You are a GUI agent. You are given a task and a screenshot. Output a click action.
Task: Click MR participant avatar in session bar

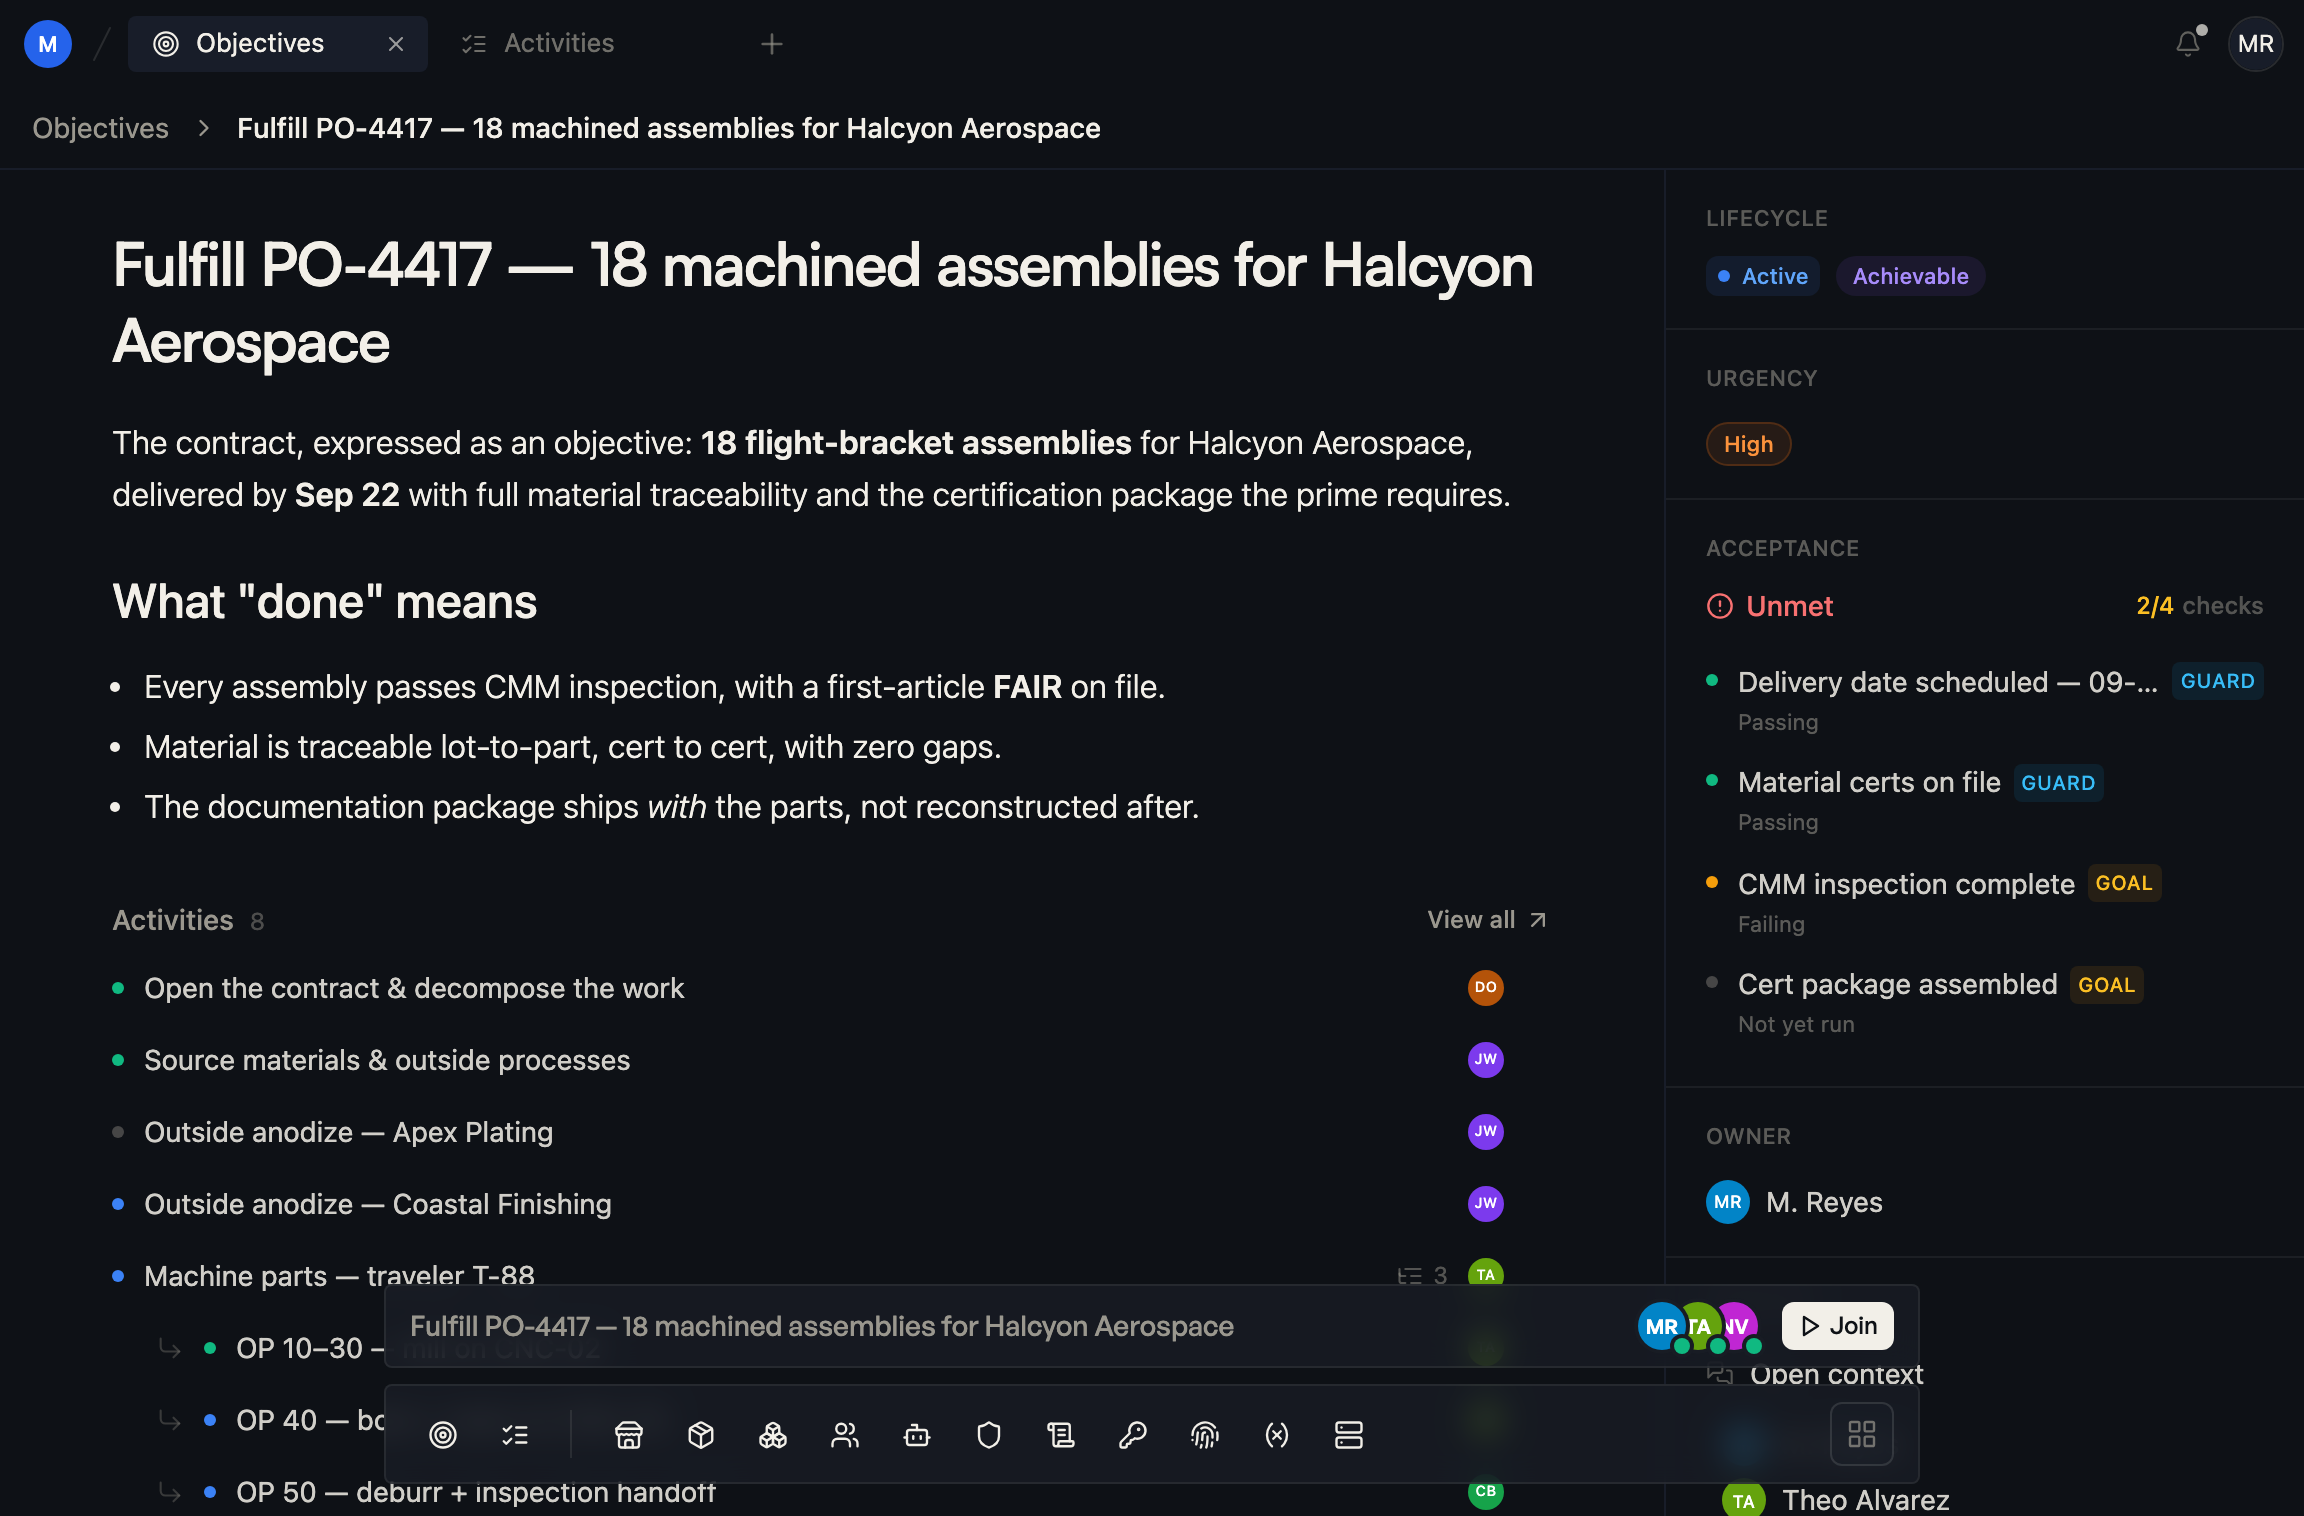click(x=1660, y=1326)
